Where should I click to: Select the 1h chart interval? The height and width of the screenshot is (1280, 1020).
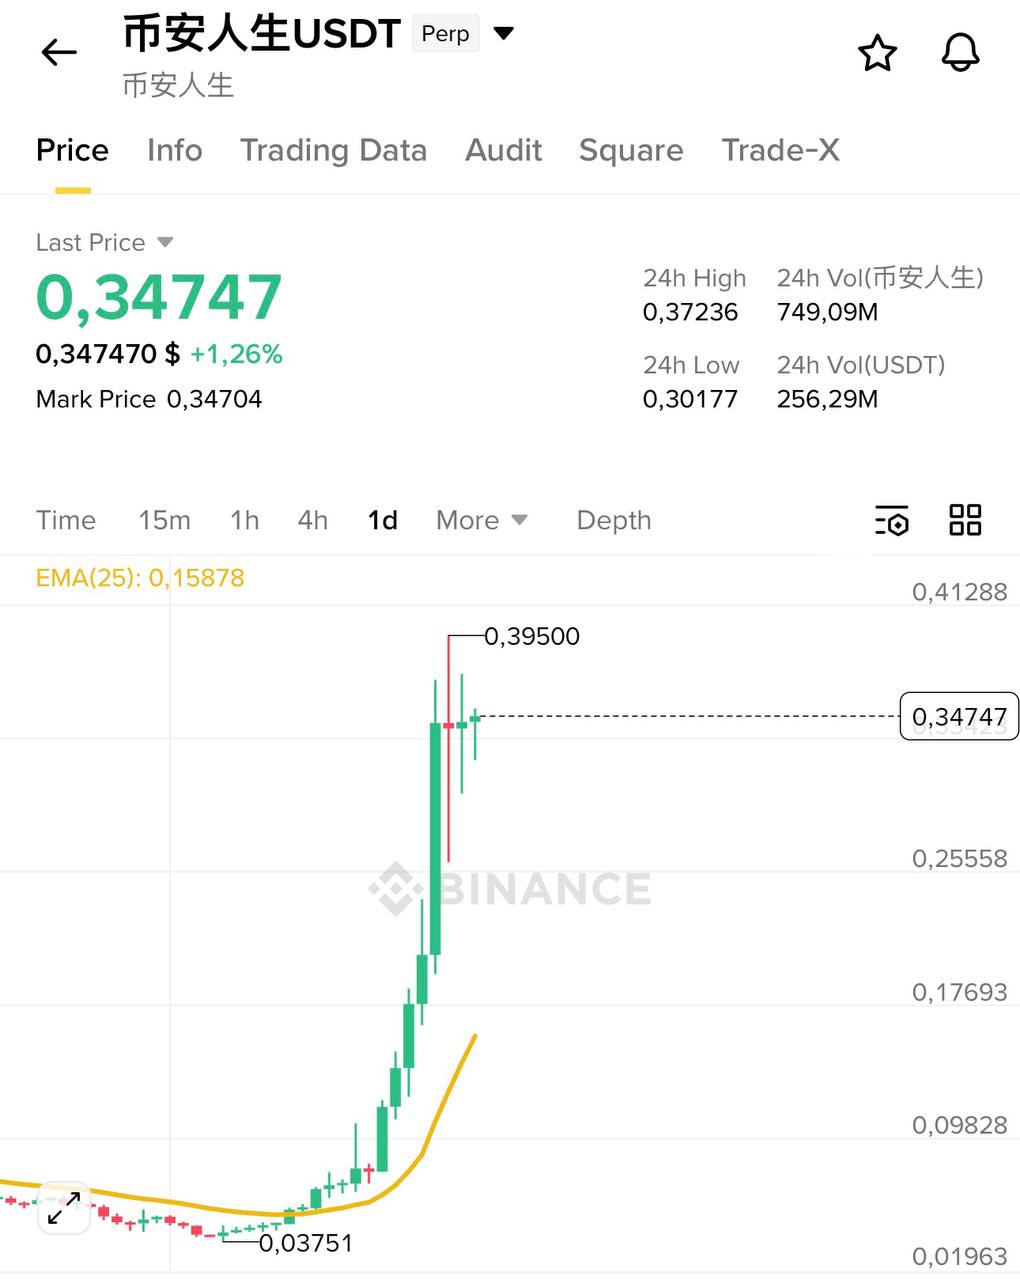point(244,520)
